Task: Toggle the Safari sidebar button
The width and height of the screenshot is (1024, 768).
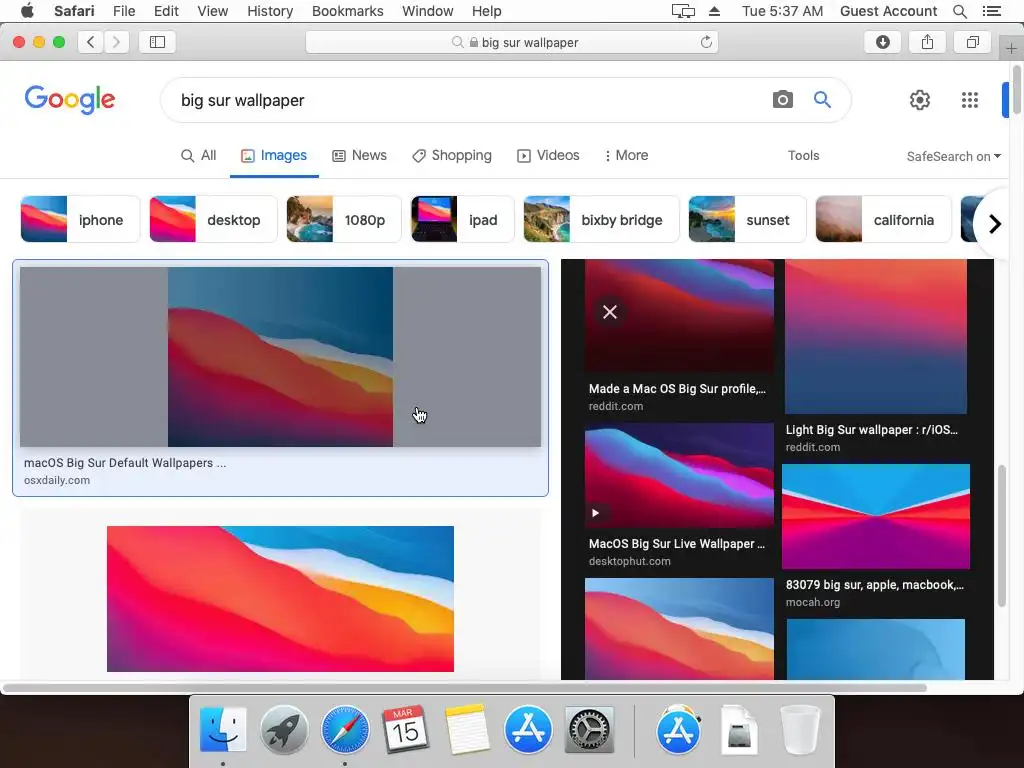Action: click(157, 42)
